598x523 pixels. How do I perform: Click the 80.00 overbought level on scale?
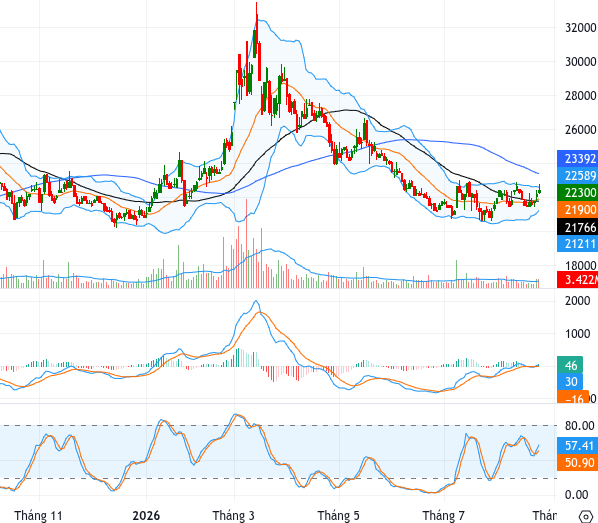(x=579, y=425)
